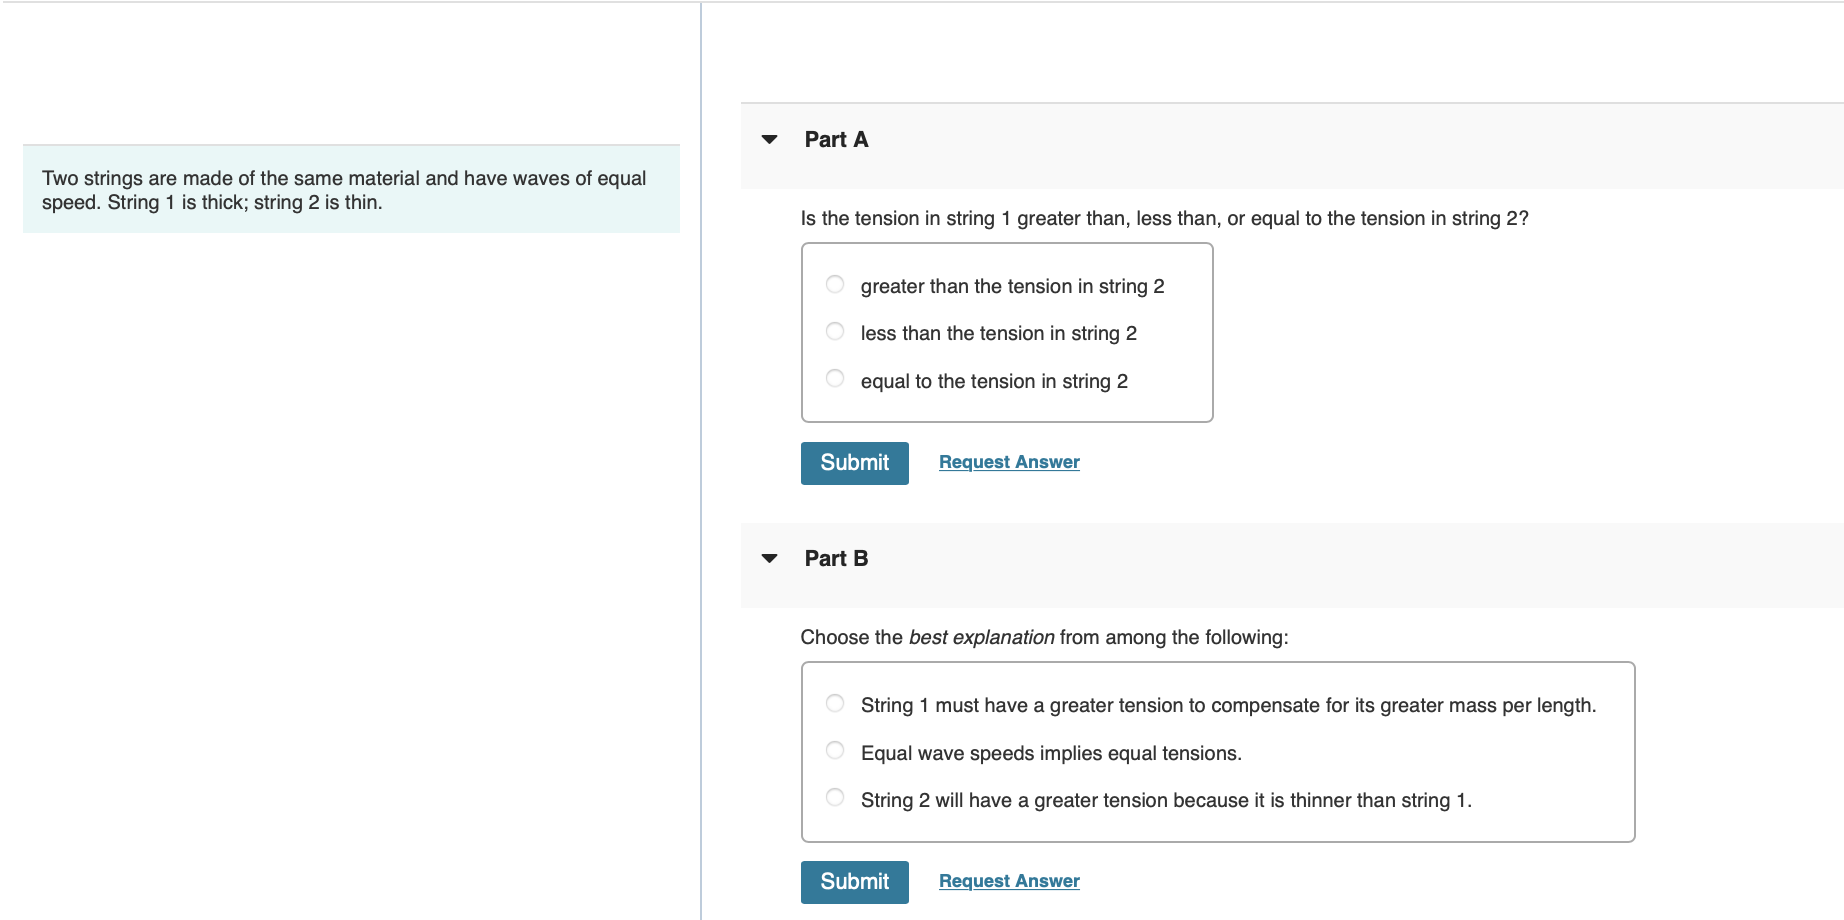Image resolution: width=1844 pixels, height=920 pixels.
Task: Submit the Part B answer
Action: click(x=854, y=882)
